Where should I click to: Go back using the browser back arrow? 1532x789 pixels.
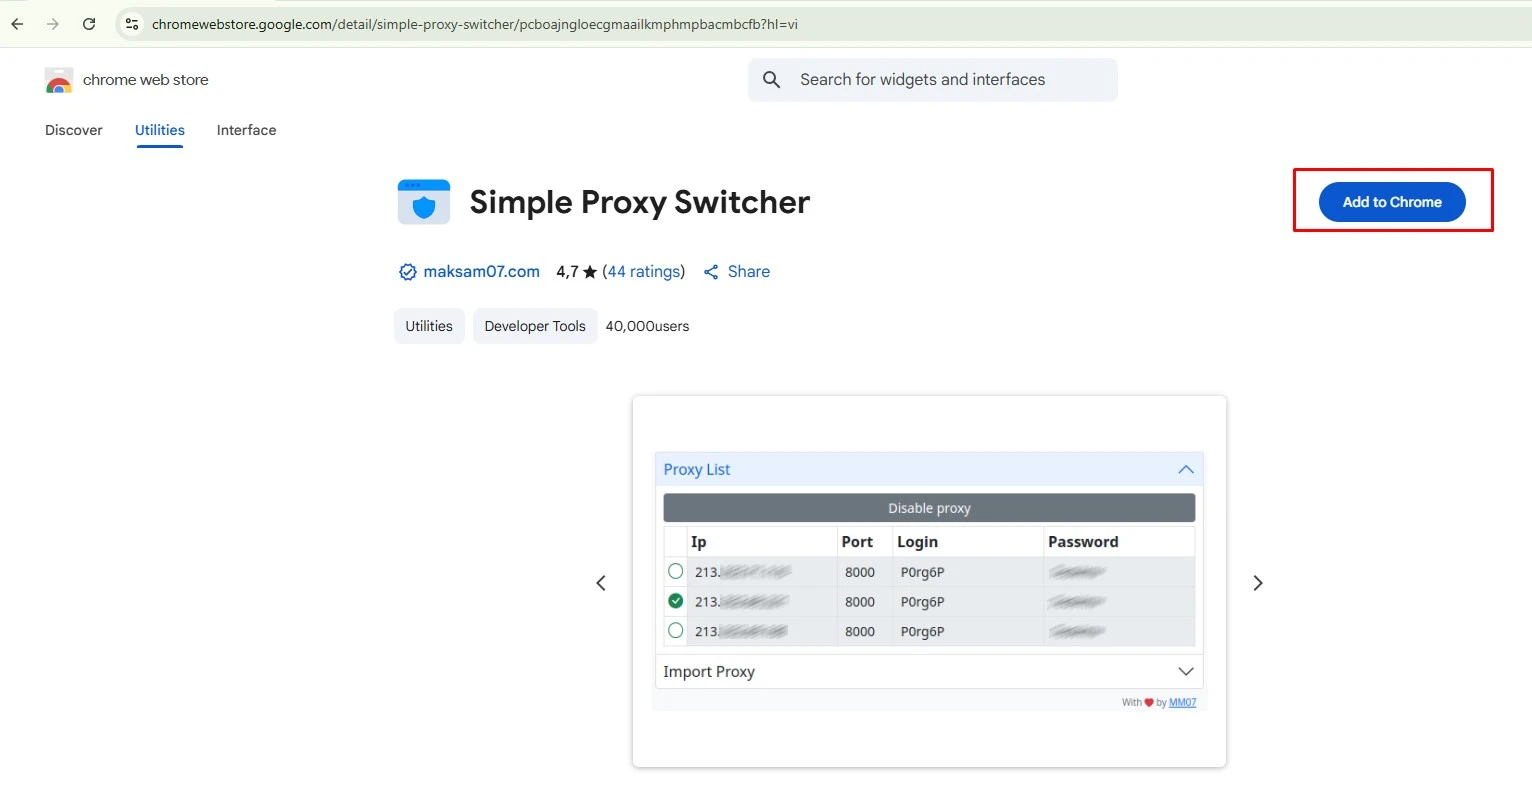coord(17,24)
